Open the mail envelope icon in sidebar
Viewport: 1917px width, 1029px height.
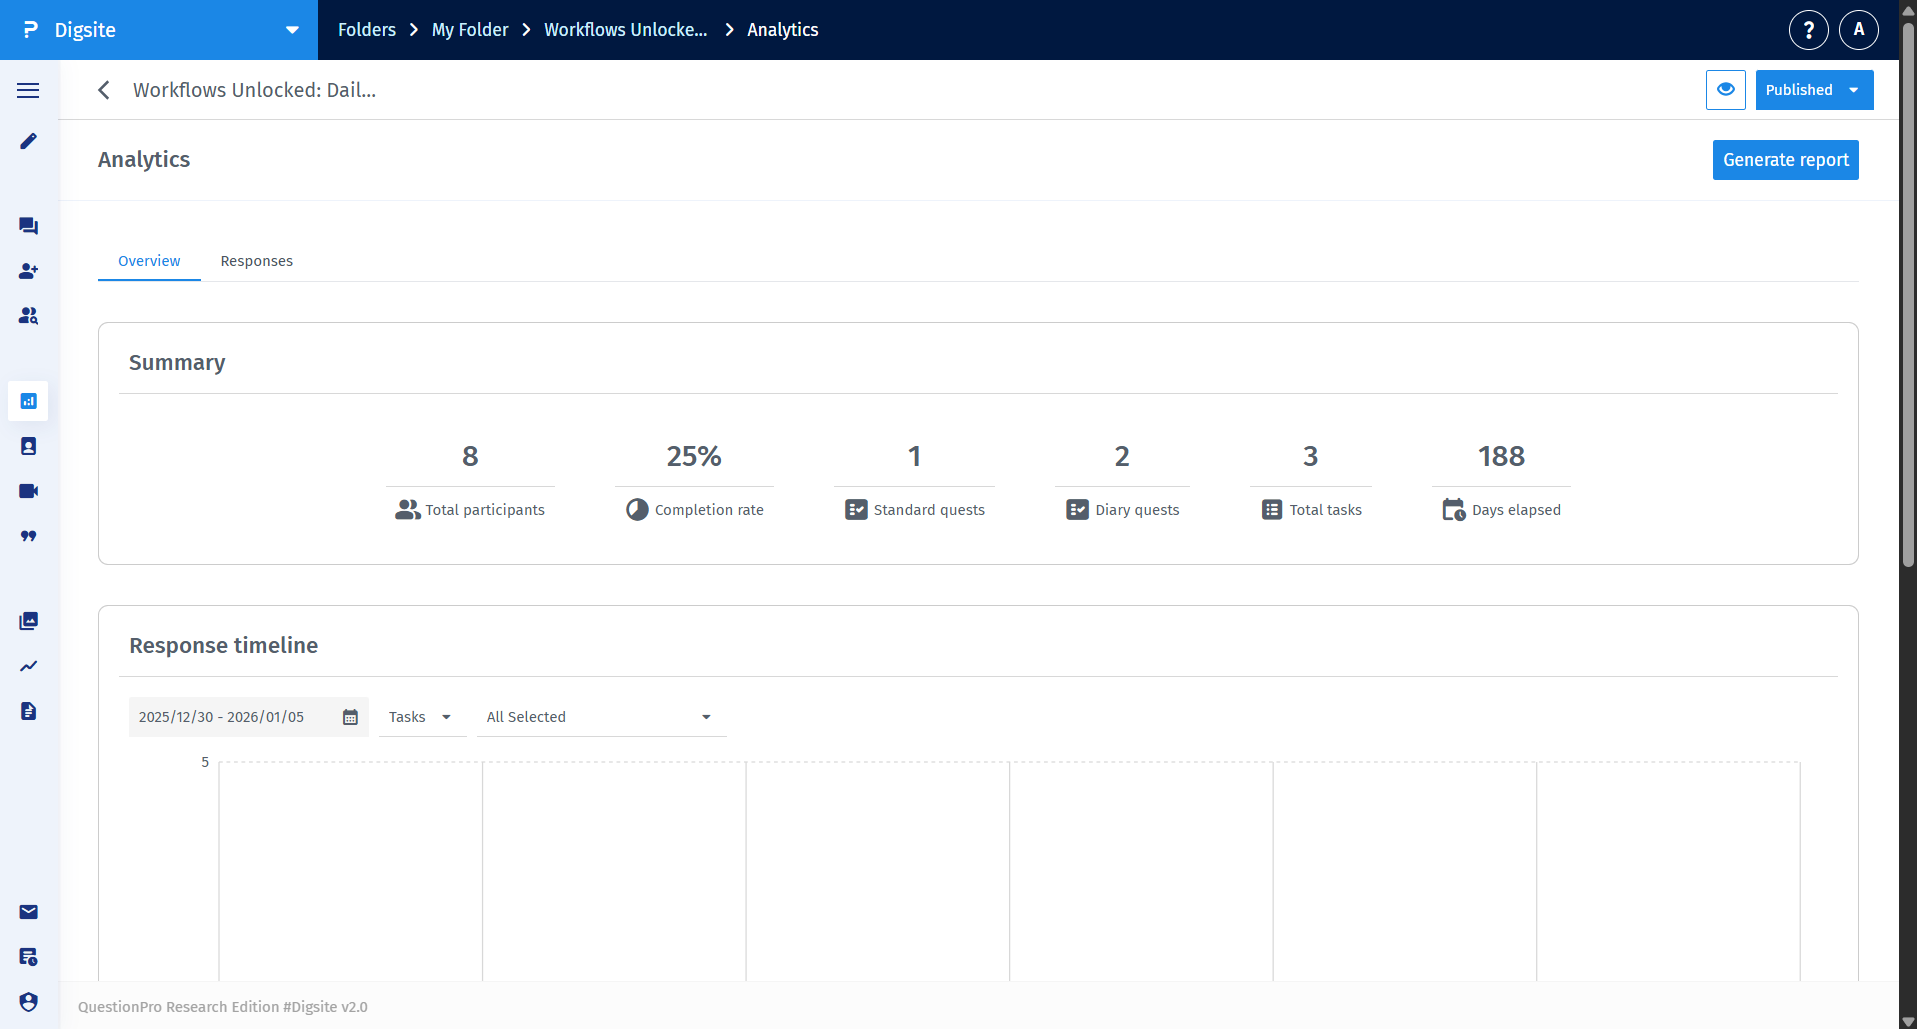(28, 912)
